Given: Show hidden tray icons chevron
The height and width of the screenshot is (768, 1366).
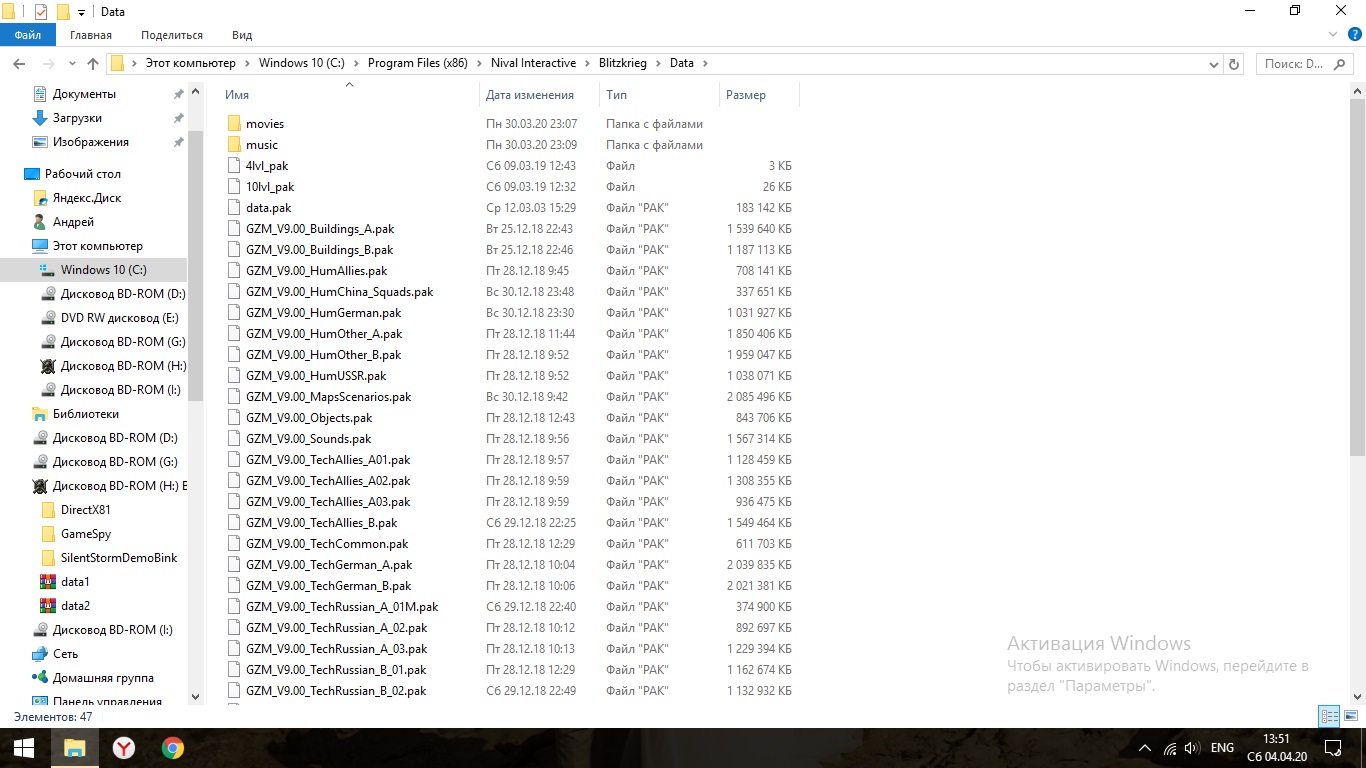Looking at the screenshot, I should point(1146,748).
